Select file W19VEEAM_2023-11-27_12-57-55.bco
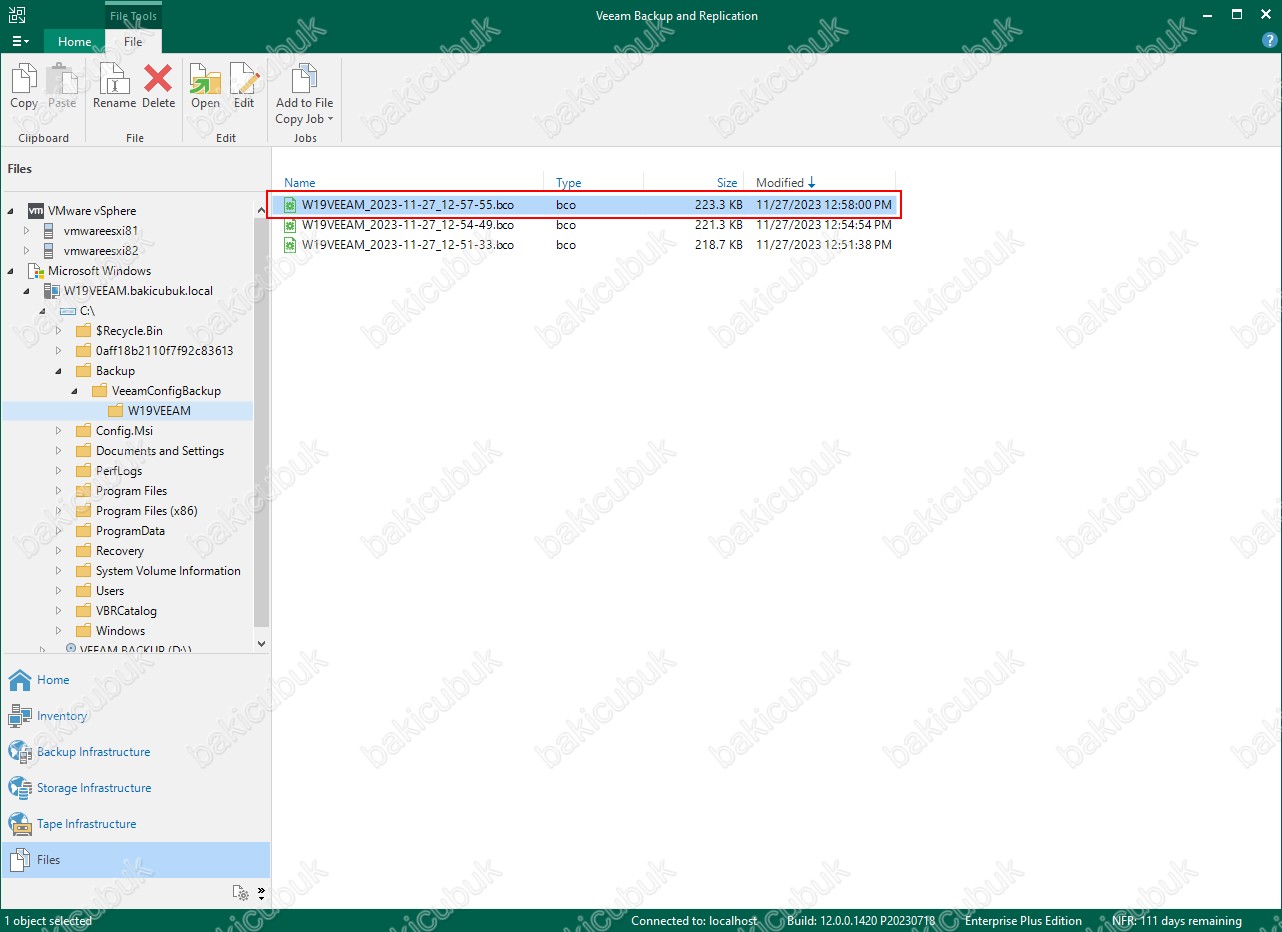Screen dimensions: 1282x932 tap(408, 205)
